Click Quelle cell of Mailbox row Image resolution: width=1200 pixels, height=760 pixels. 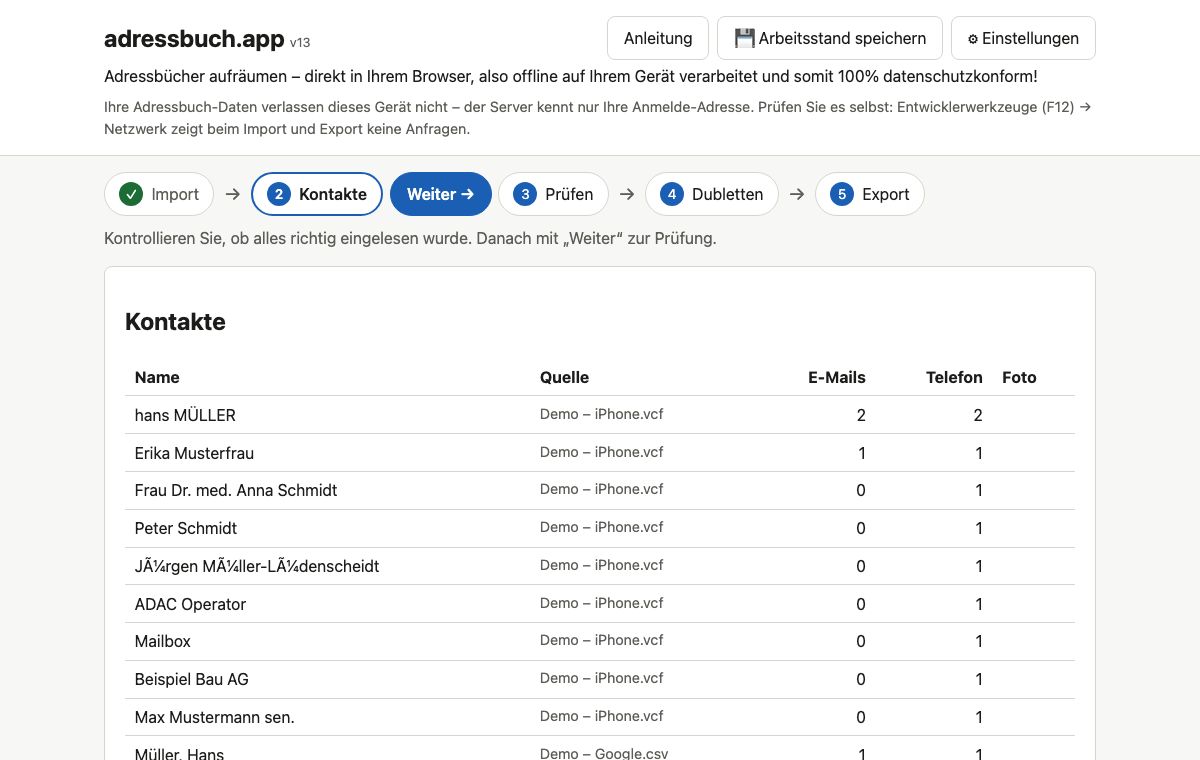click(602, 640)
